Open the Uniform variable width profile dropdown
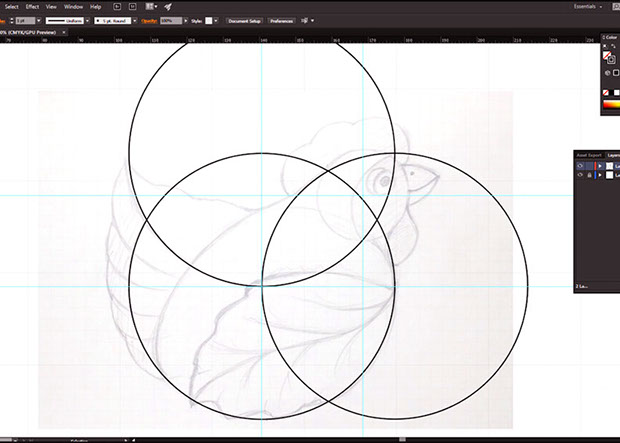The image size is (620, 443). pos(89,20)
